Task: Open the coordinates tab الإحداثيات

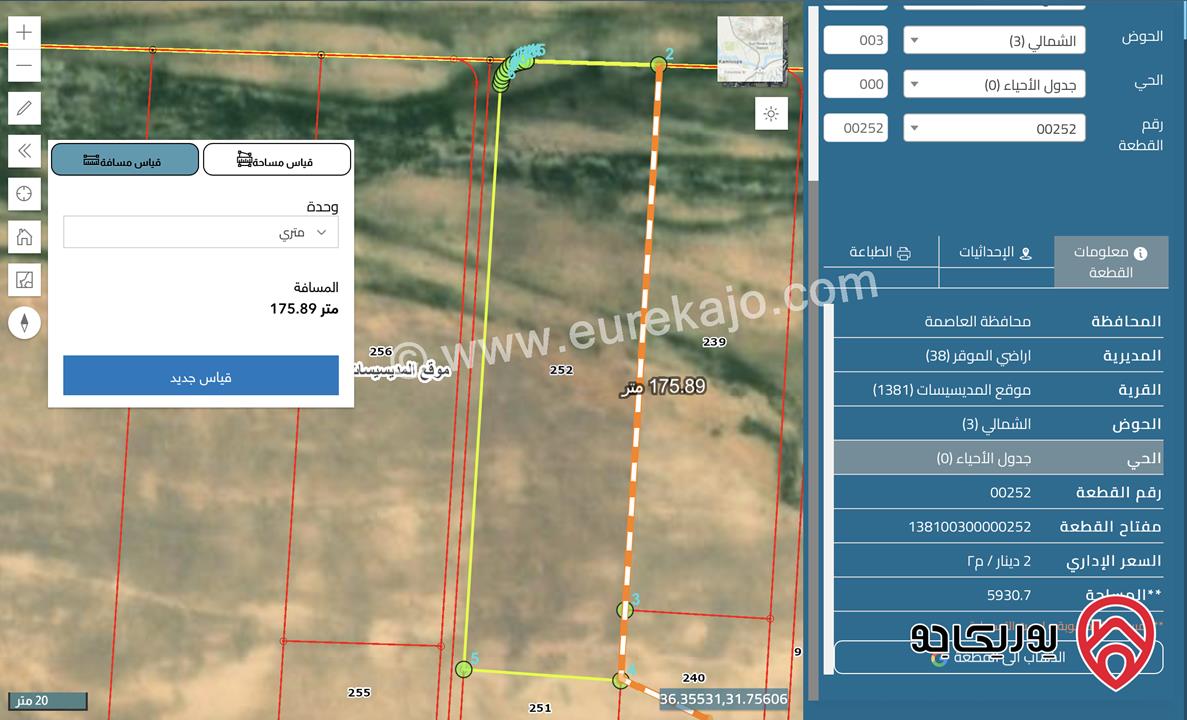Action: (x=996, y=252)
